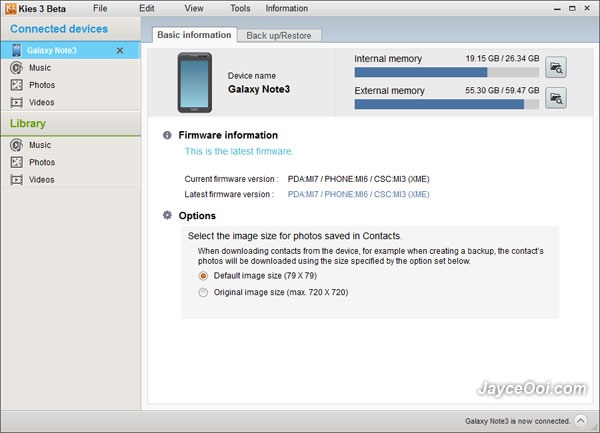This screenshot has width=600, height=433.
Task: Click the Kies 3 Beta app logo icon
Action: [x=10, y=8]
